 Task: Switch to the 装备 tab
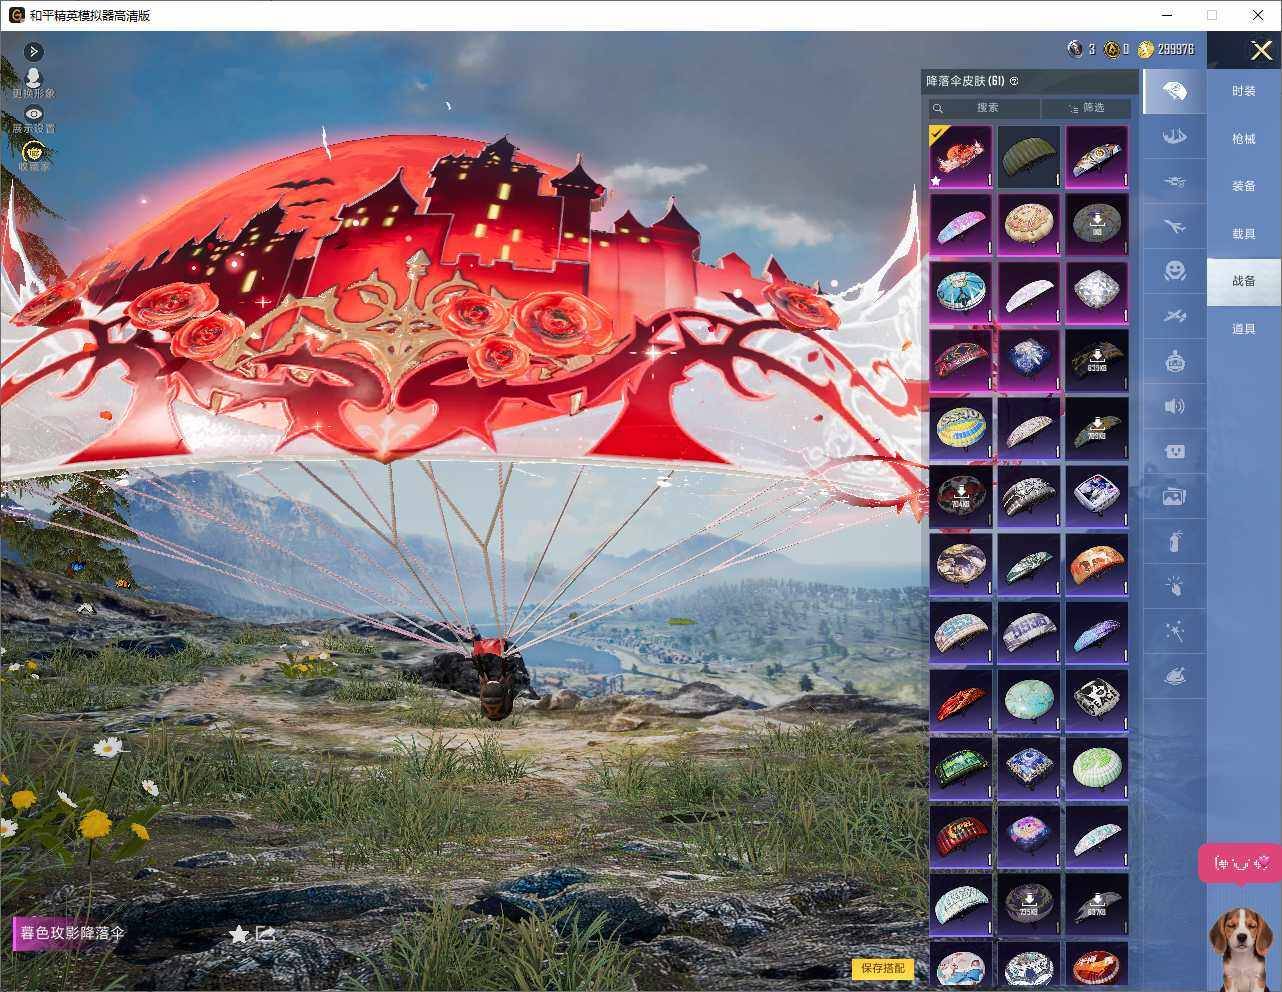1243,186
